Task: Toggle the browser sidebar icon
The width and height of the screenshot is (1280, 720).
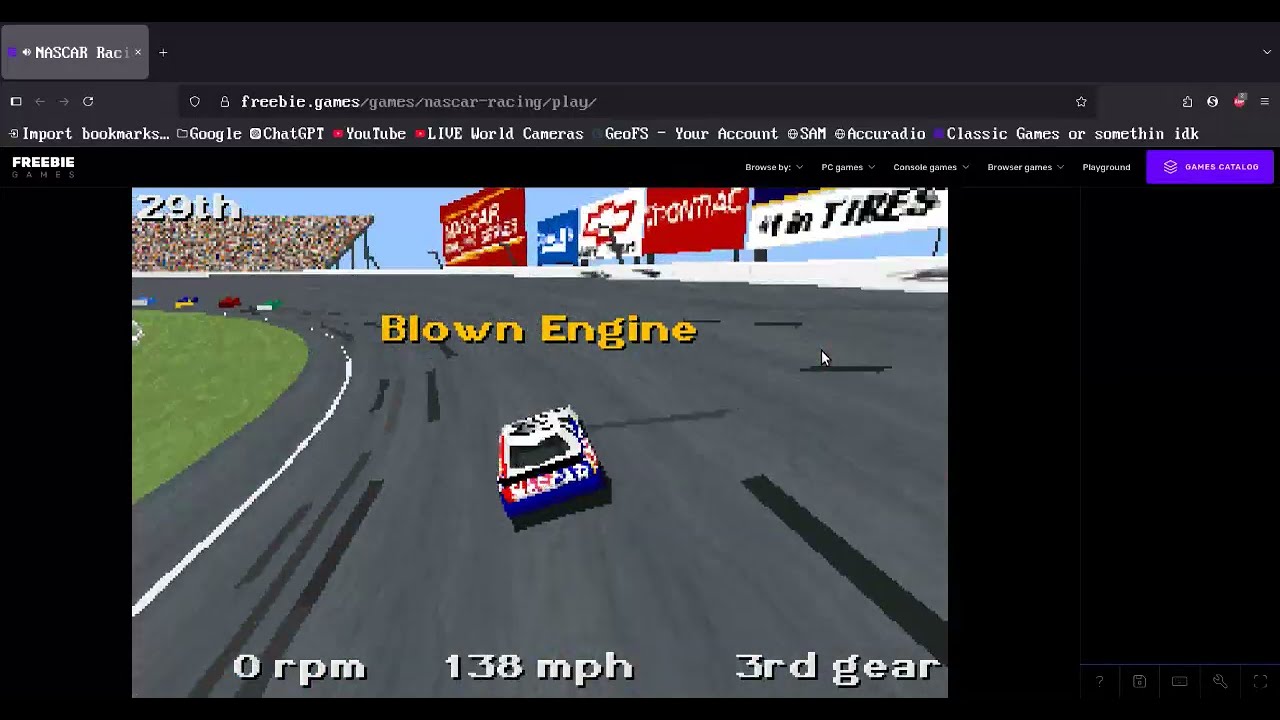Action: point(16,102)
